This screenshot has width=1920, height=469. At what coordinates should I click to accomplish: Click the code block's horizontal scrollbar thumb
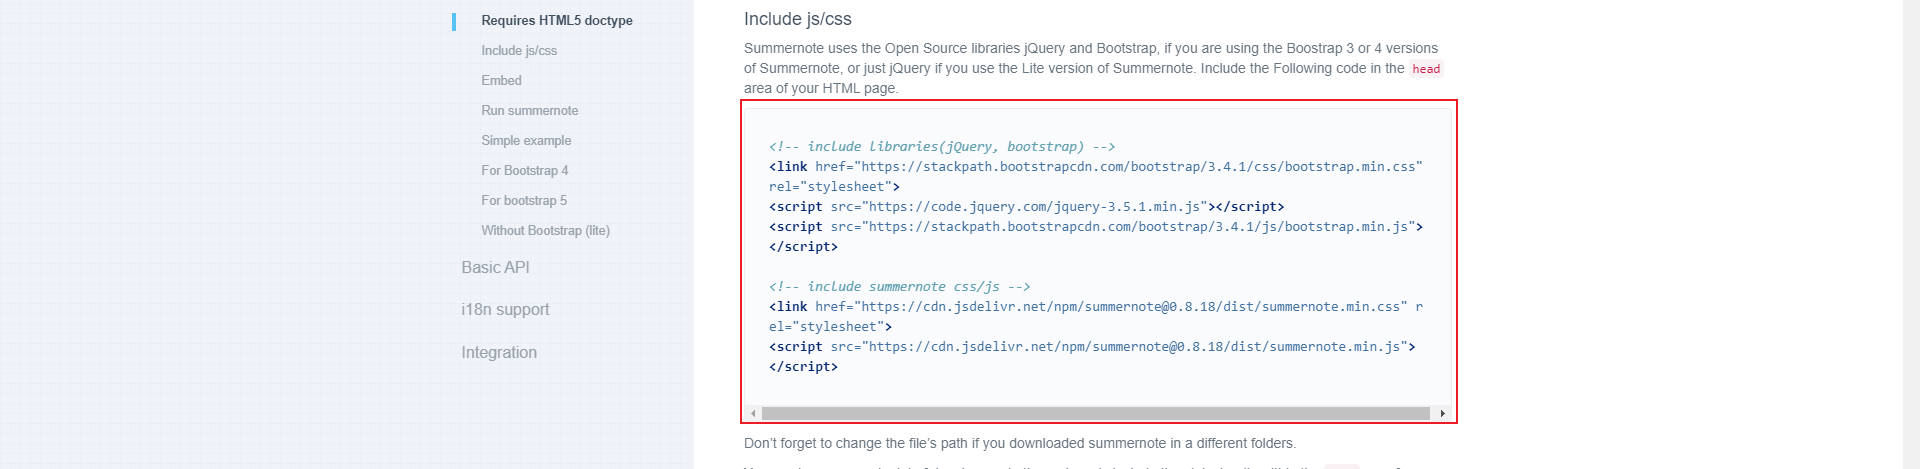coord(1096,413)
